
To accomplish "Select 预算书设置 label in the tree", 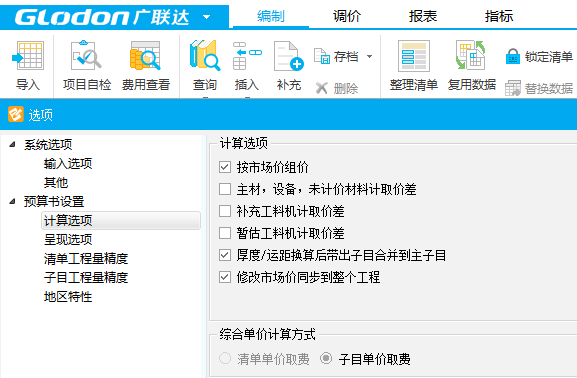I will click(x=54, y=201).
